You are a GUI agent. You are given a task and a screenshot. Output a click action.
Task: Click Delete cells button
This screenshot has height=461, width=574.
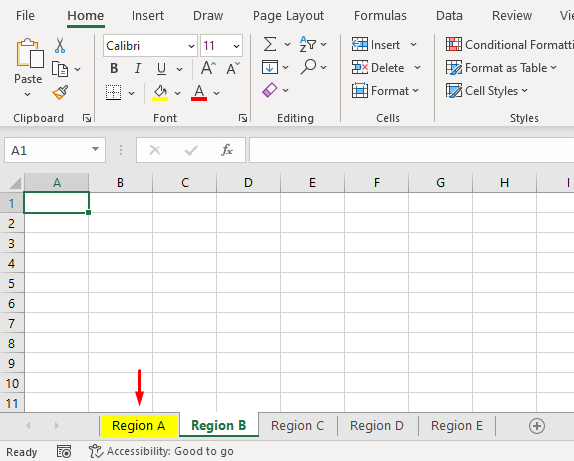tap(378, 68)
